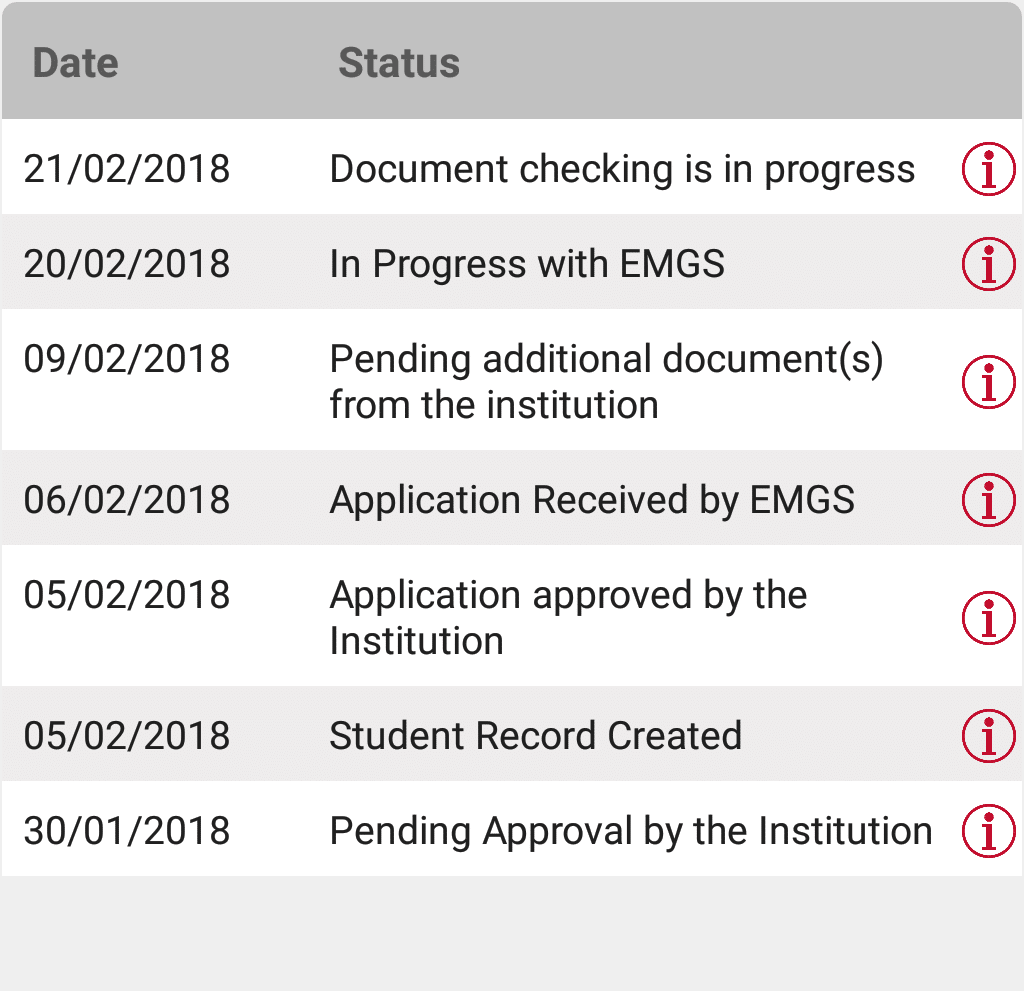The image size is (1024, 991).
Task: Click 'Pending Approval by the Institution' status text
Action: click(630, 830)
